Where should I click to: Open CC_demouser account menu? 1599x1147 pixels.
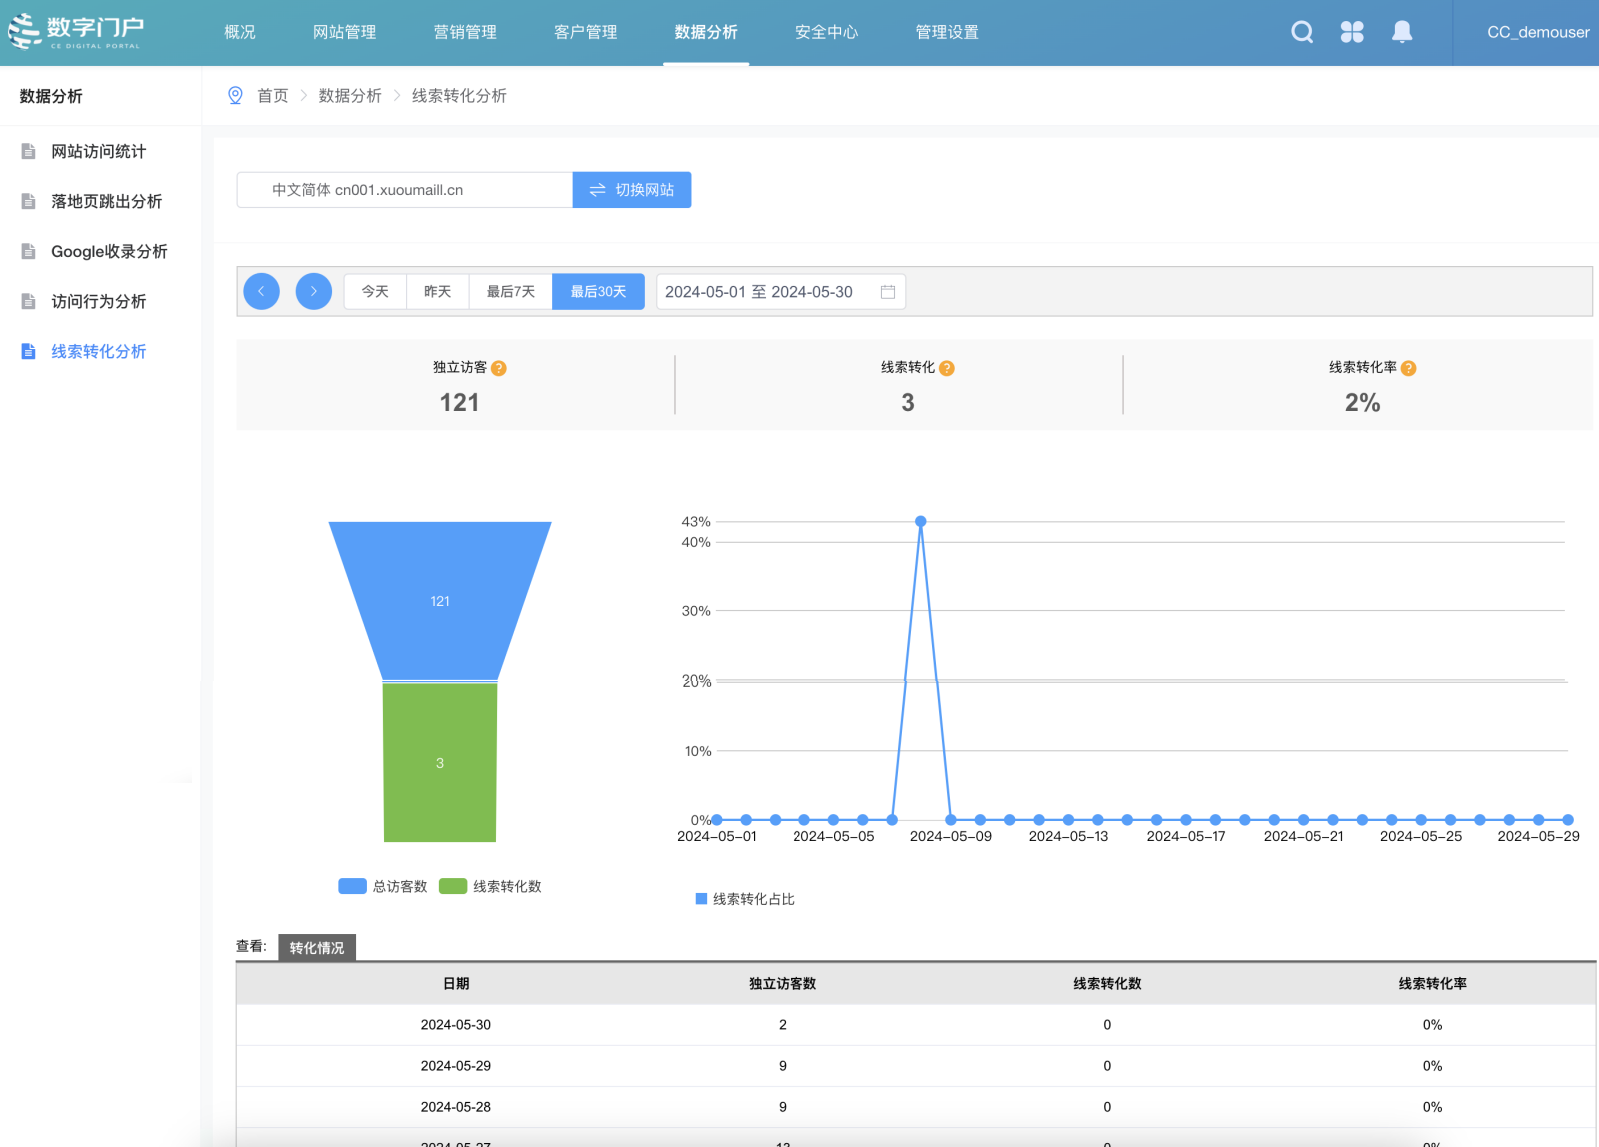coord(1537,32)
